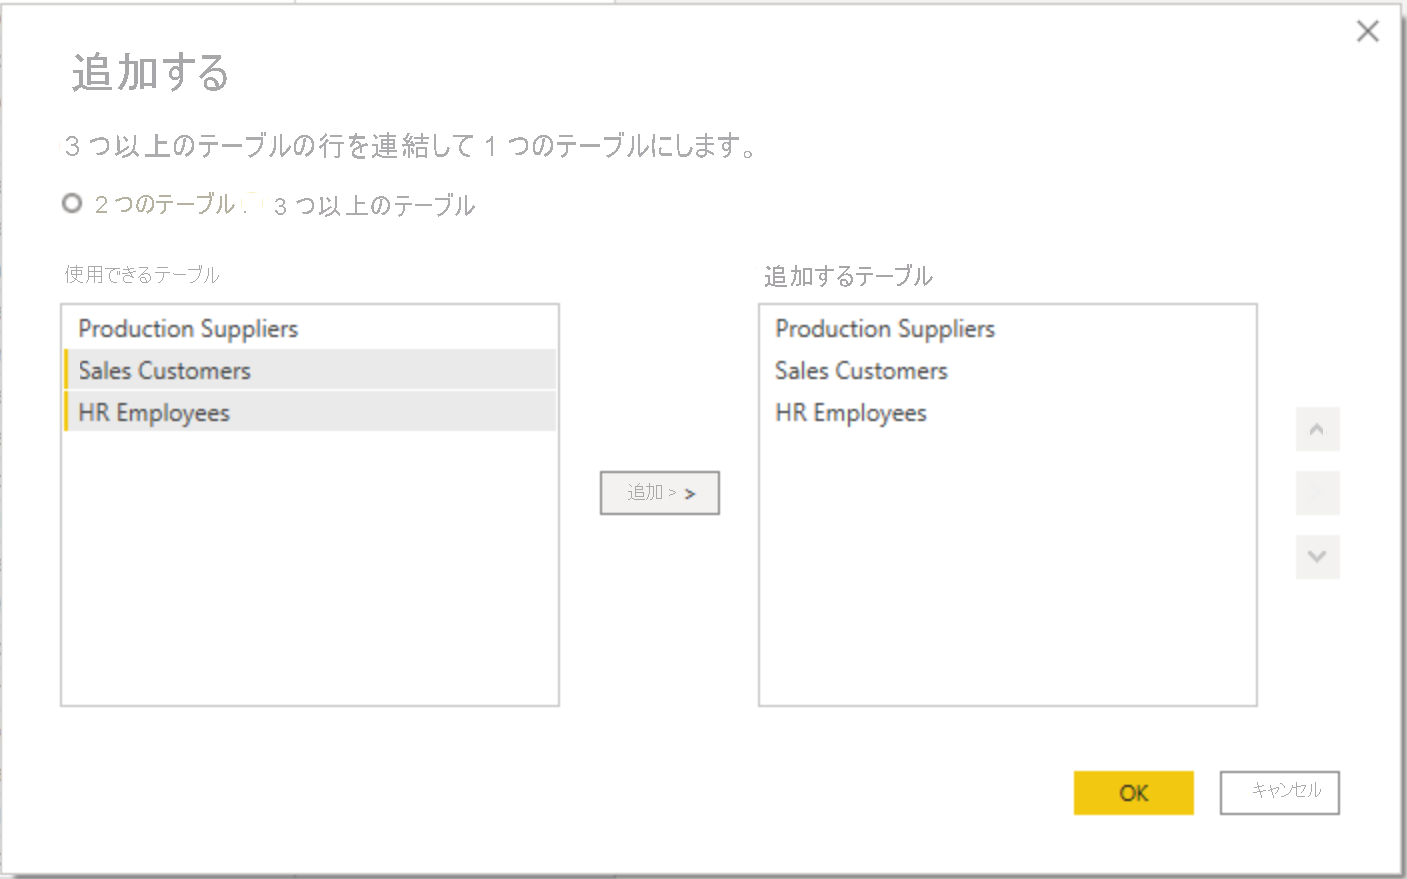Viewport: 1407px width, 879px height.
Task: Remove selected table with X icon
Action: (x=1317, y=493)
